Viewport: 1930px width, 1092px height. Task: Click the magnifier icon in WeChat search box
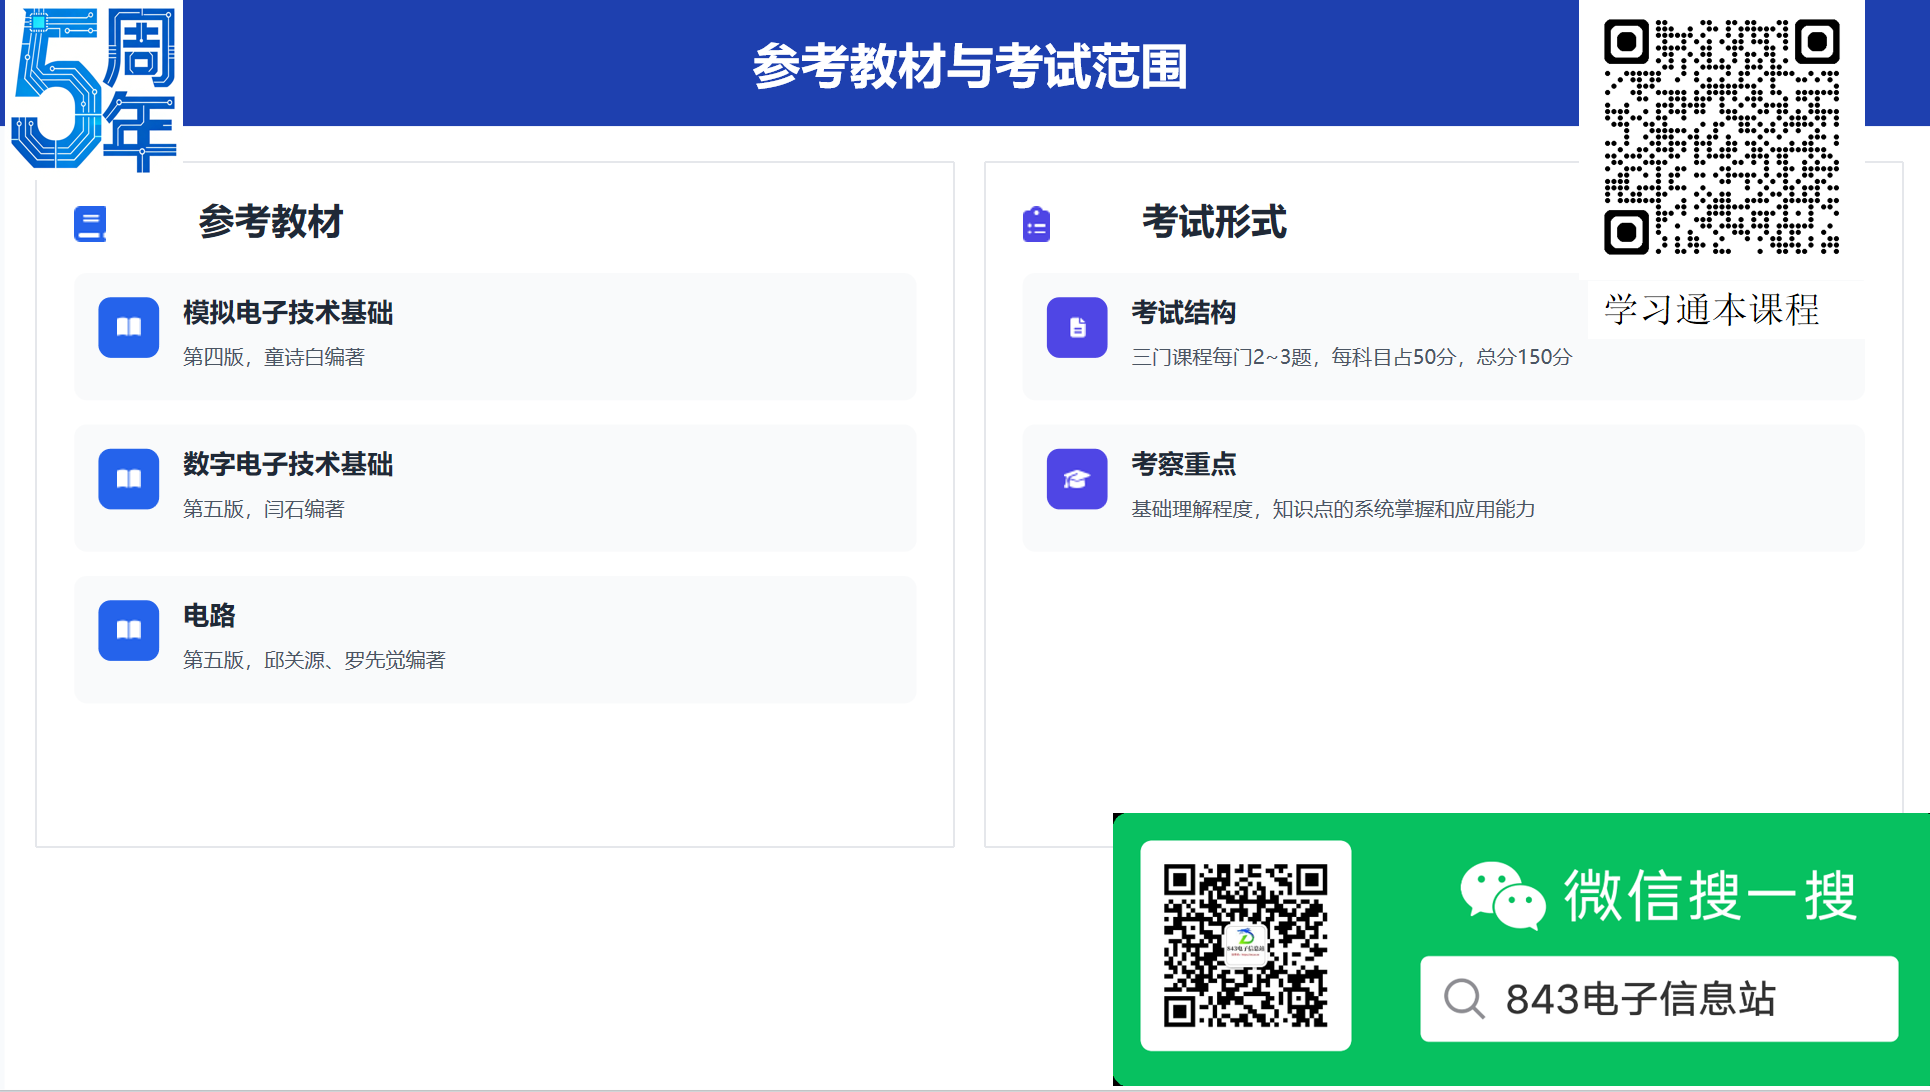click(x=1464, y=998)
